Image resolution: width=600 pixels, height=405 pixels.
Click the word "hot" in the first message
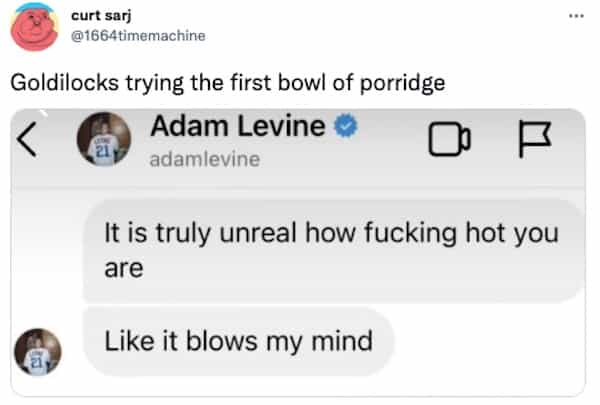click(x=491, y=234)
